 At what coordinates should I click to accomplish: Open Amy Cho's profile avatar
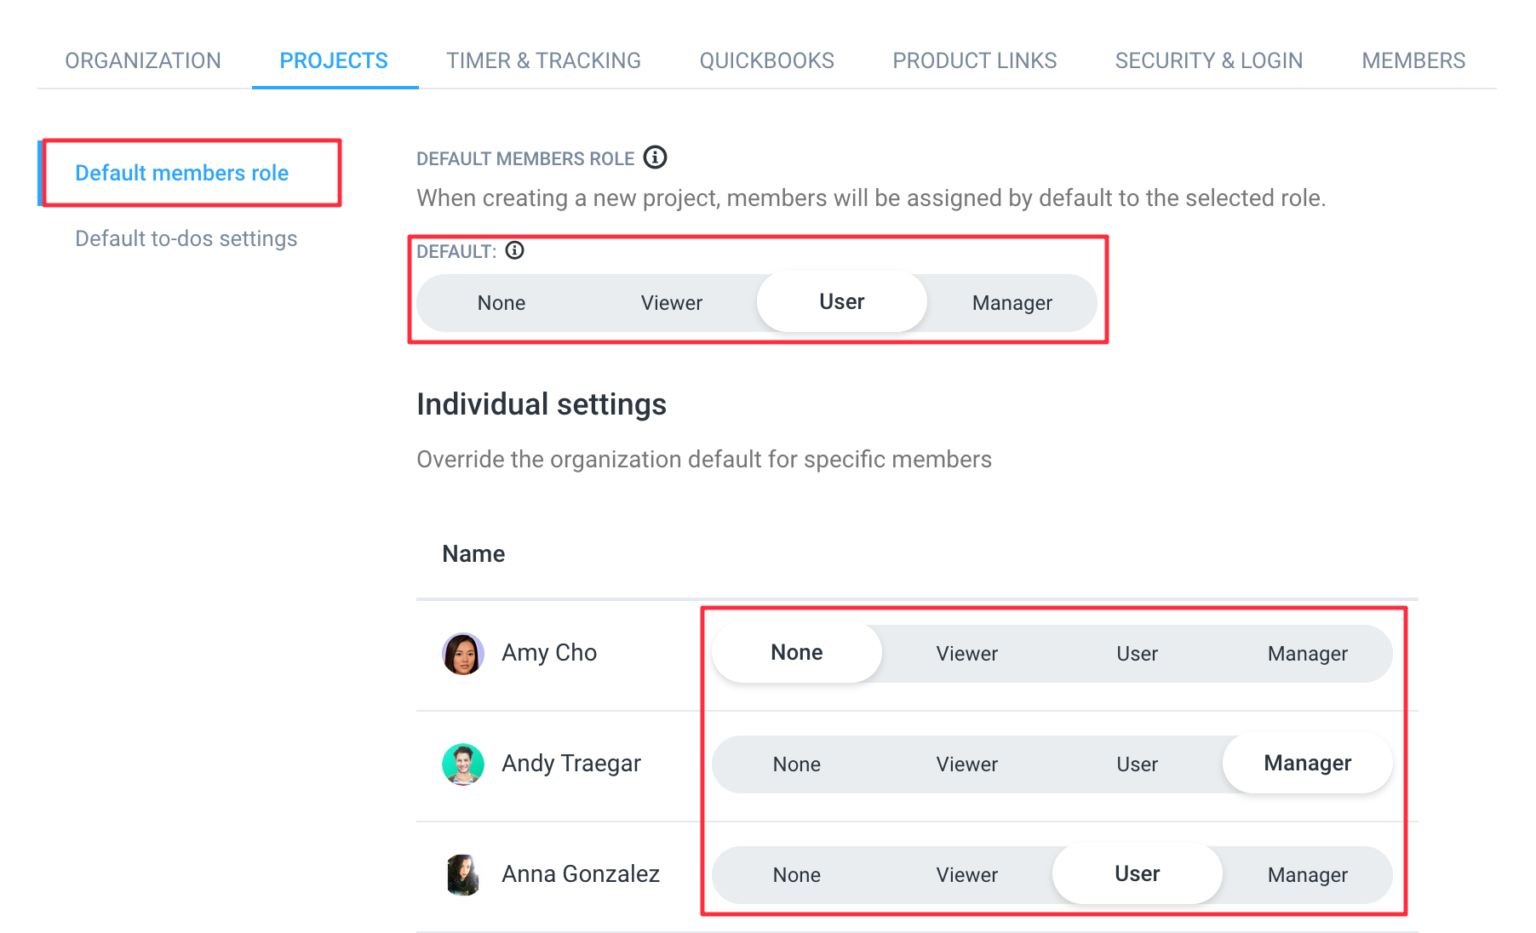[463, 653]
